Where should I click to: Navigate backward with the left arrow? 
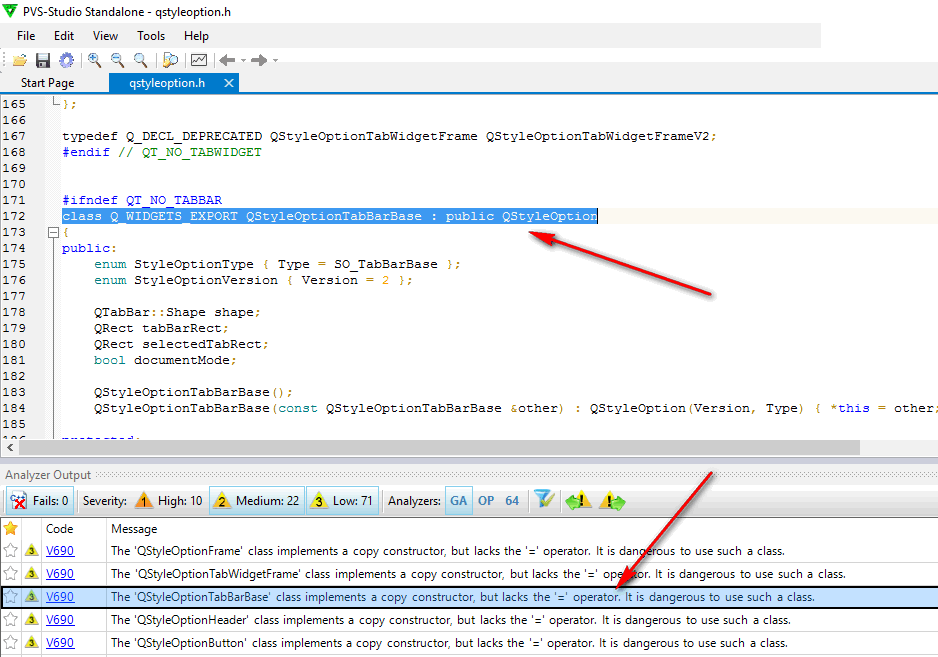(227, 60)
